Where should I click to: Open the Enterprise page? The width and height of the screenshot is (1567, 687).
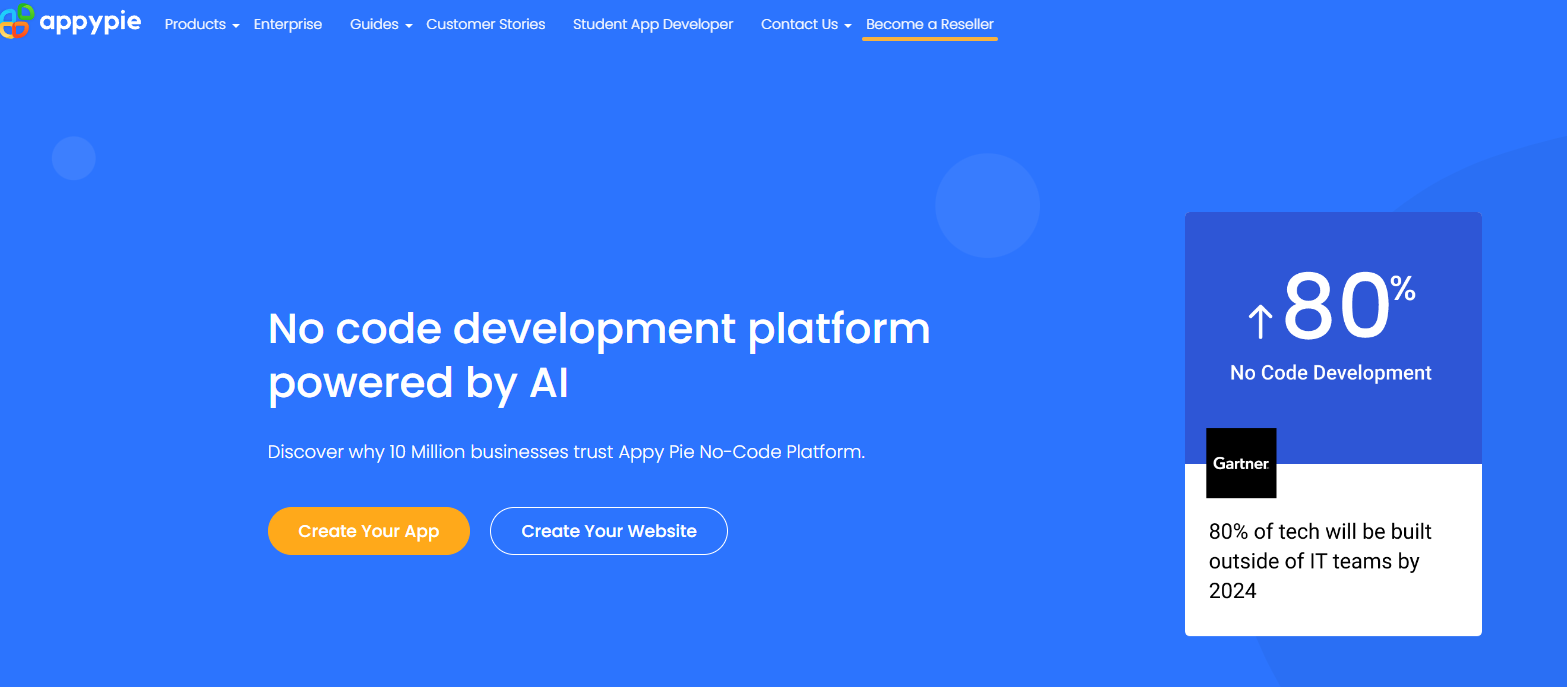(x=288, y=24)
